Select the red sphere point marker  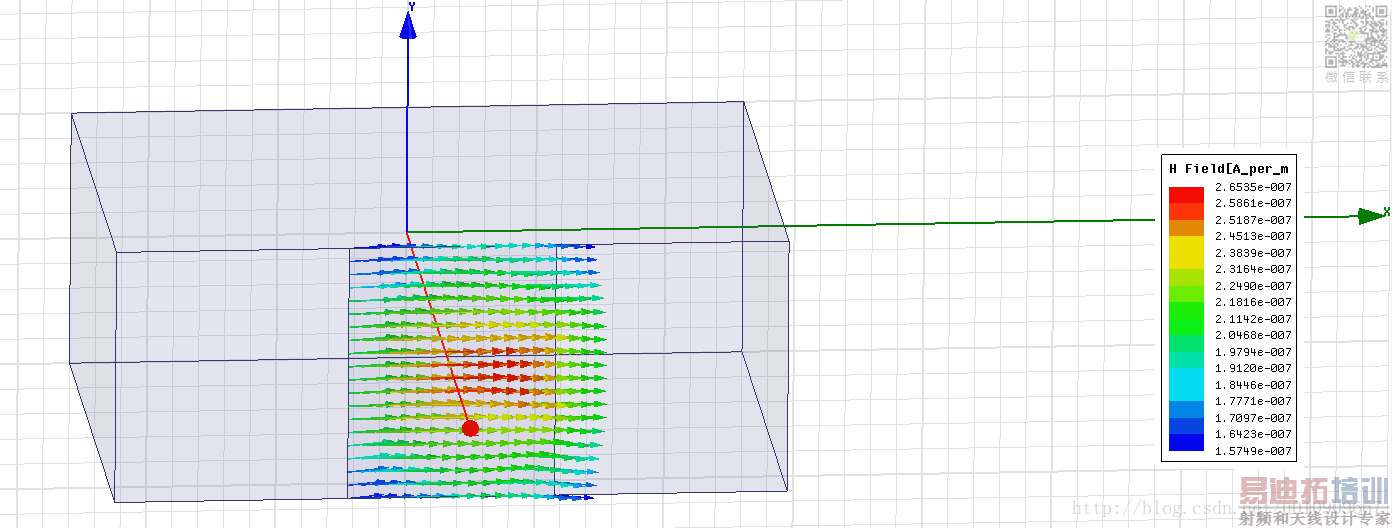click(x=470, y=428)
